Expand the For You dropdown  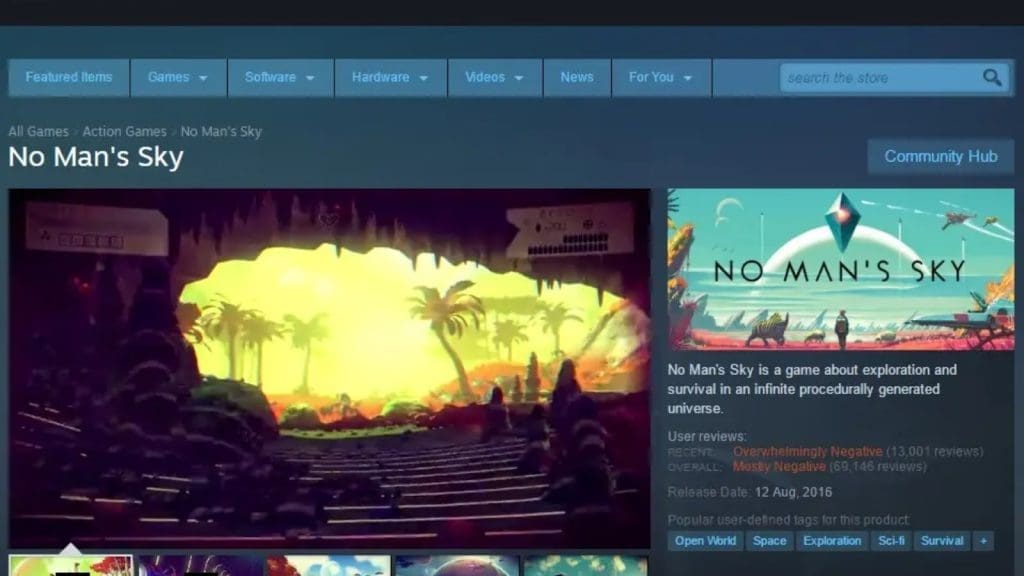click(661, 78)
